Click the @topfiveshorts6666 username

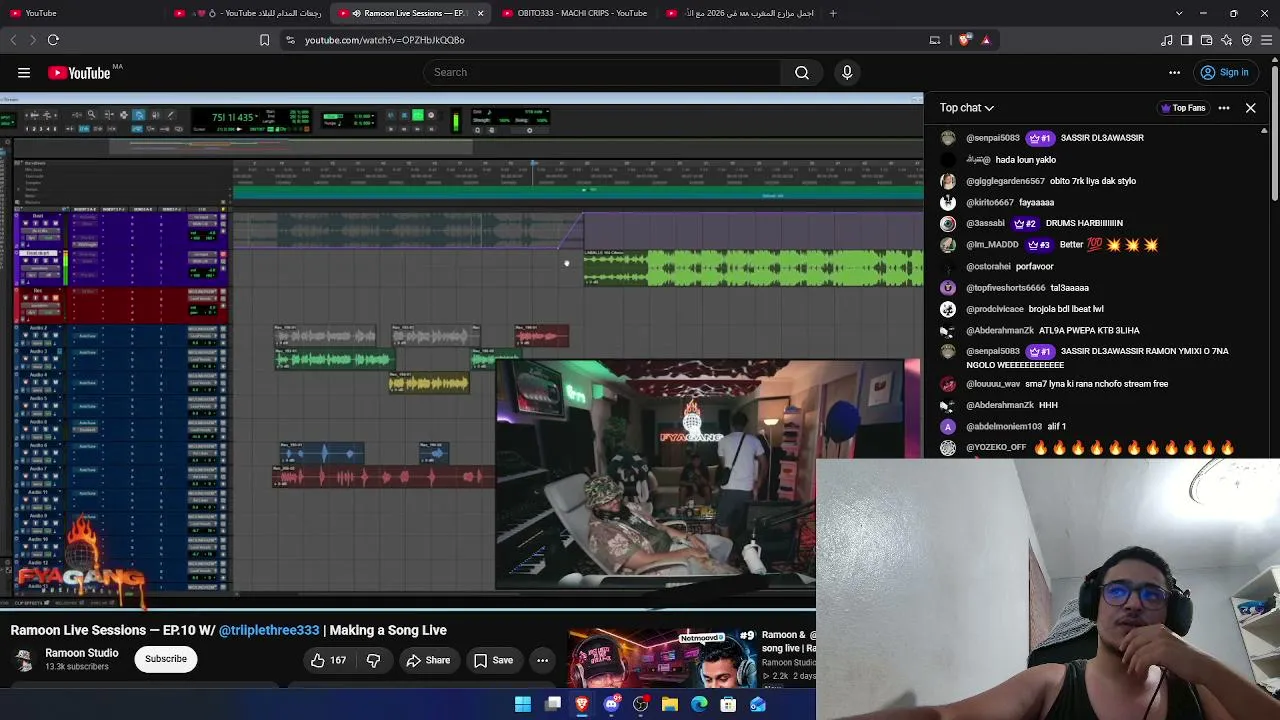(x=1006, y=288)
